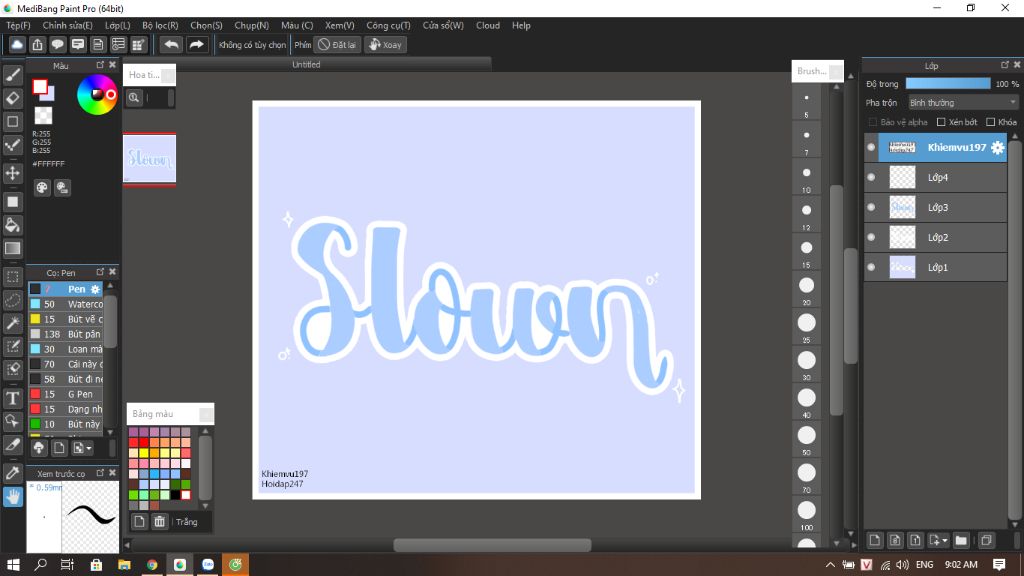Select the Gradient tool
The width and height of the screenshot is (1024, 576).
[x=12, y=248]
